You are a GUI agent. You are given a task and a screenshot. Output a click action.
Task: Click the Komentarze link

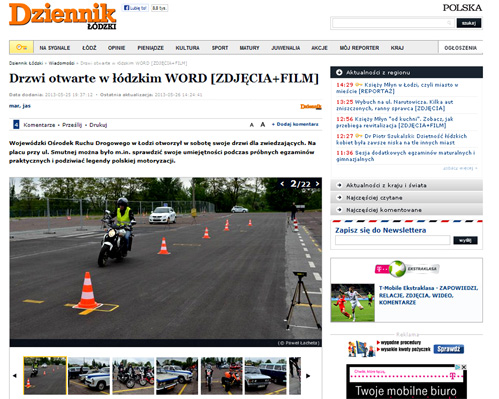point(39,125)
